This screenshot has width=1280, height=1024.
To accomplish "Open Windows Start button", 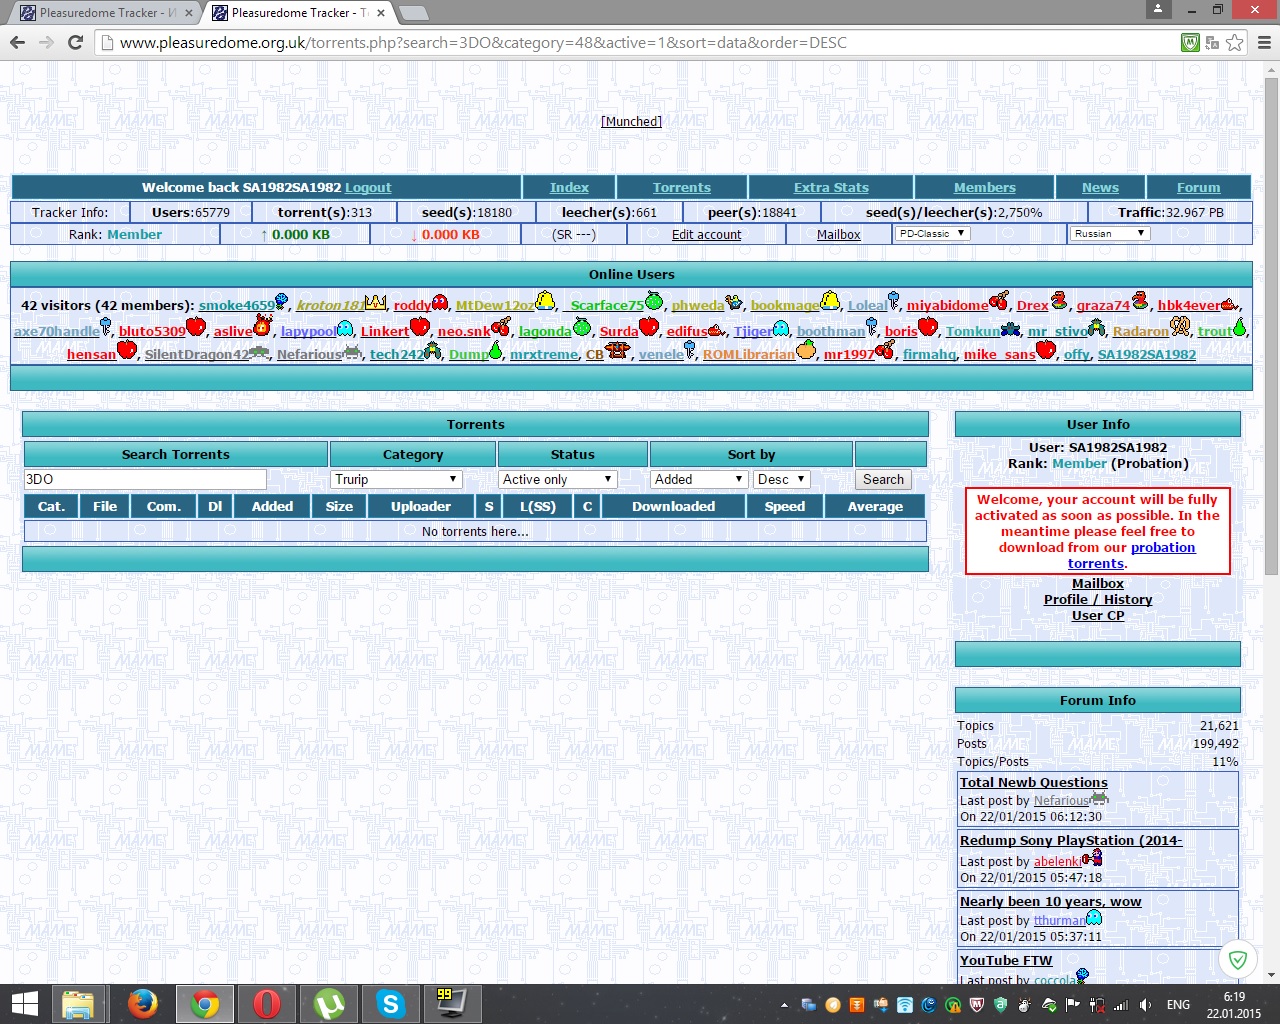I will (24, 1004).
